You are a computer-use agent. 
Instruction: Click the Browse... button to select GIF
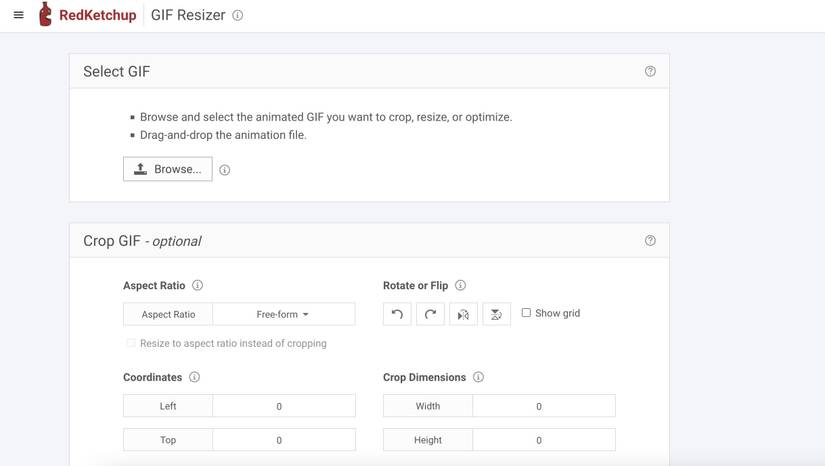pyautogui.click(x=168, y=169)
